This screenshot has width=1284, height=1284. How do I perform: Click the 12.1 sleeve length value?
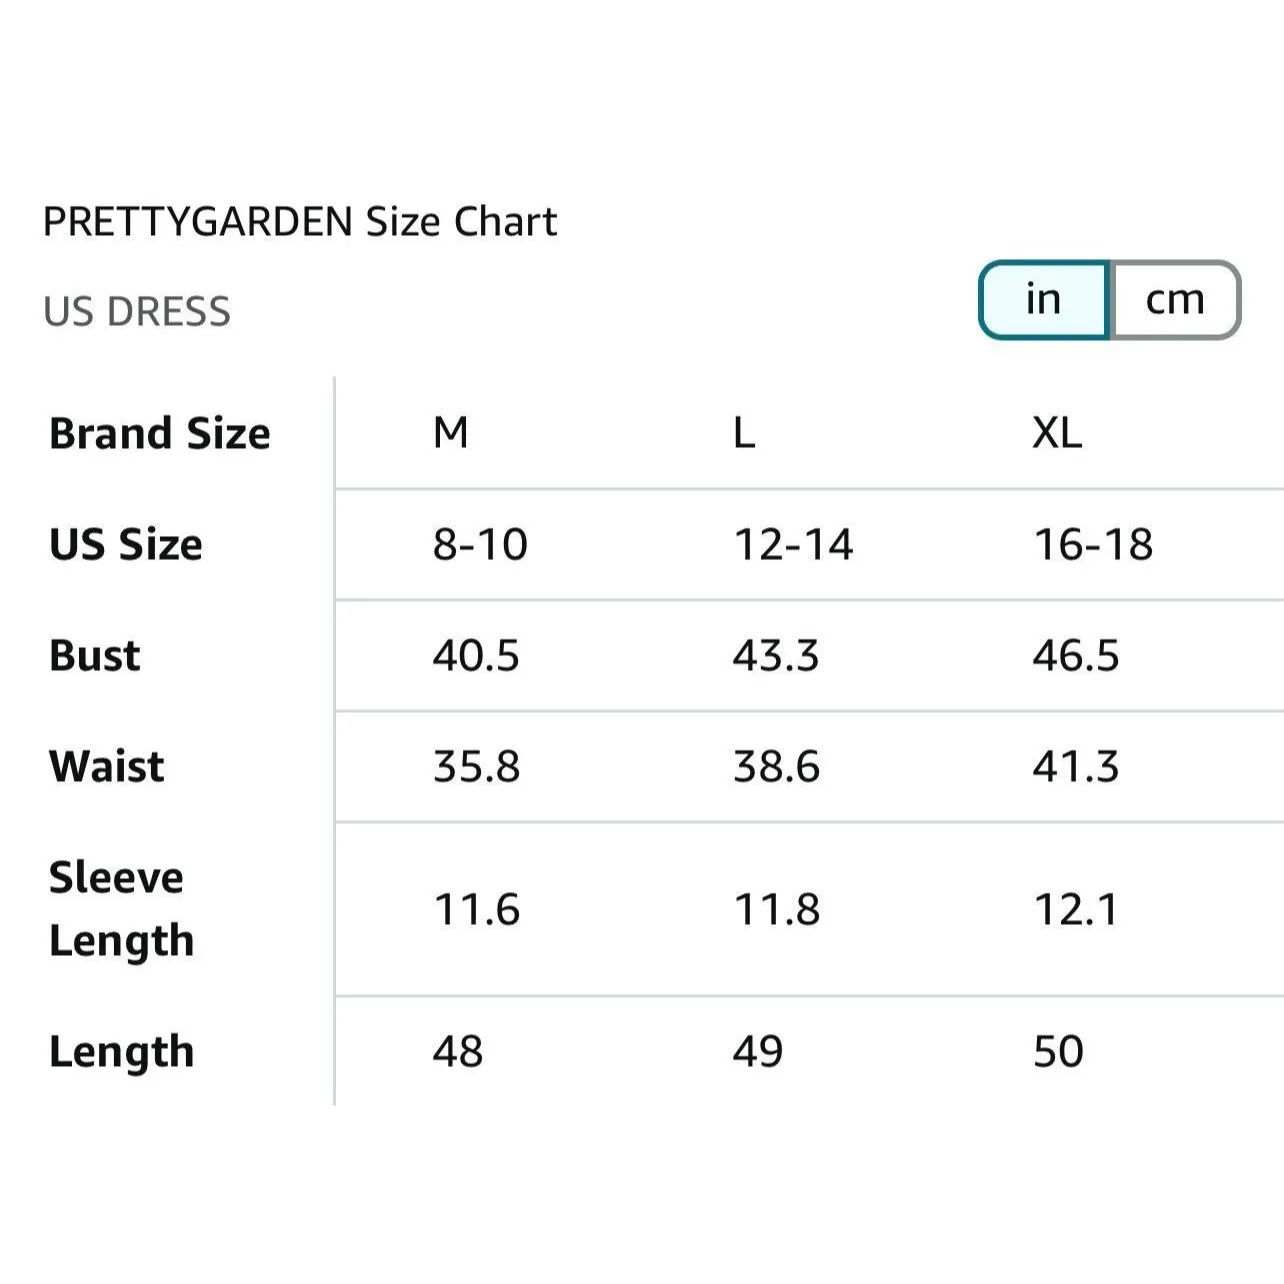(1076, 909)
